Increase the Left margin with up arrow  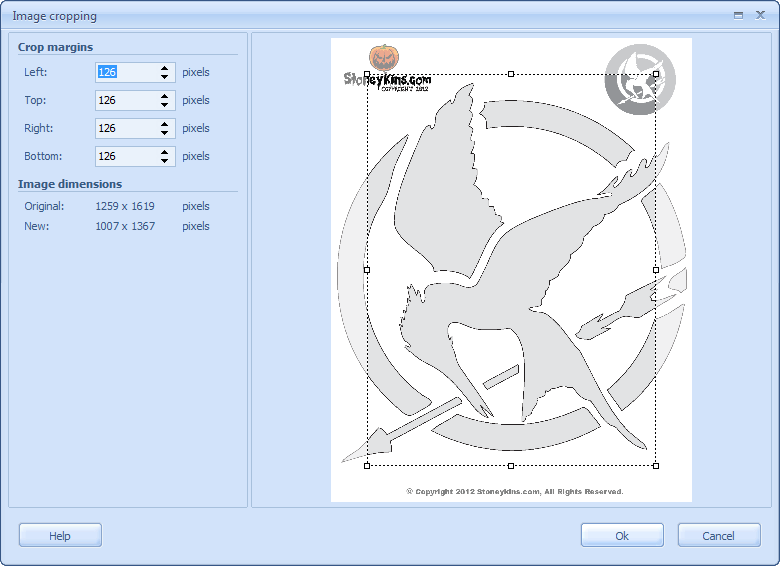[x=165, y=68]
